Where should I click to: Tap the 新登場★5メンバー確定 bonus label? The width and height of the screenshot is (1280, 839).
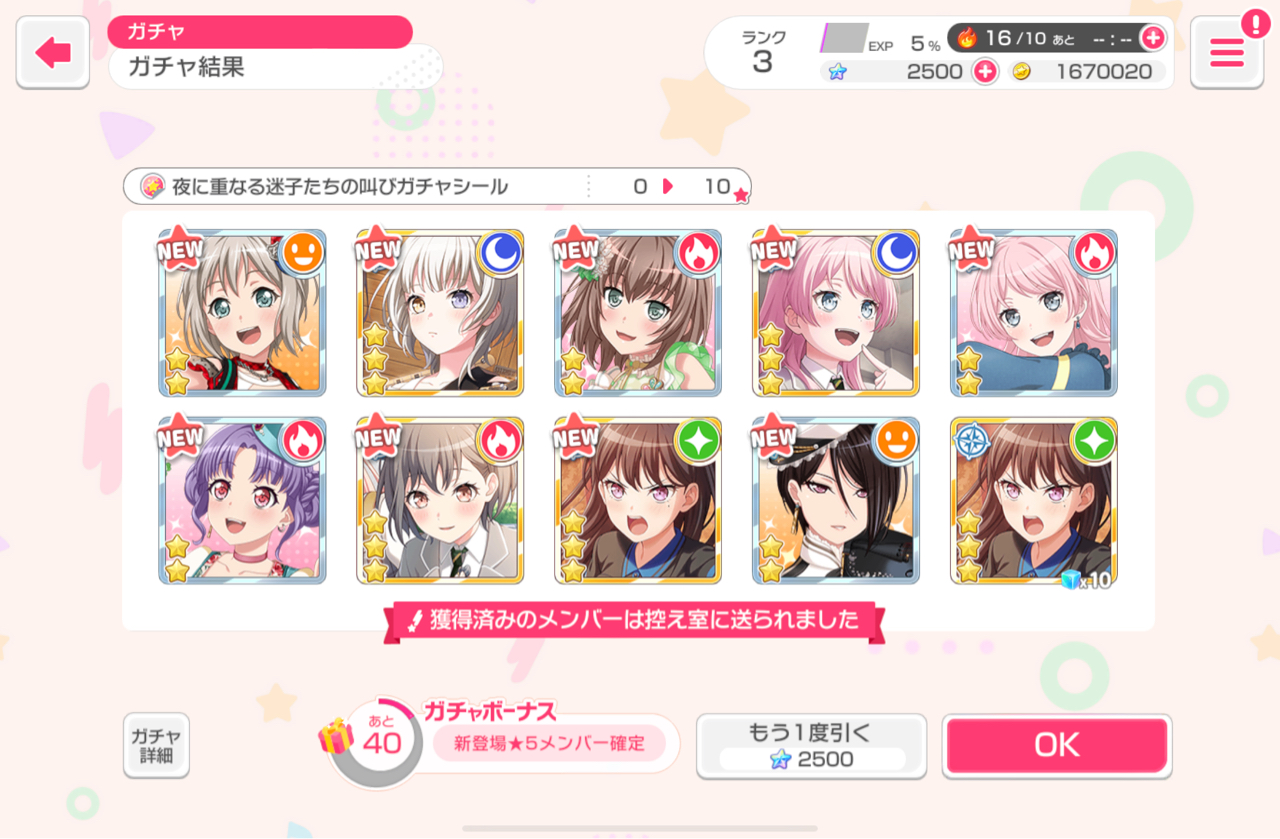click(549, 744)
